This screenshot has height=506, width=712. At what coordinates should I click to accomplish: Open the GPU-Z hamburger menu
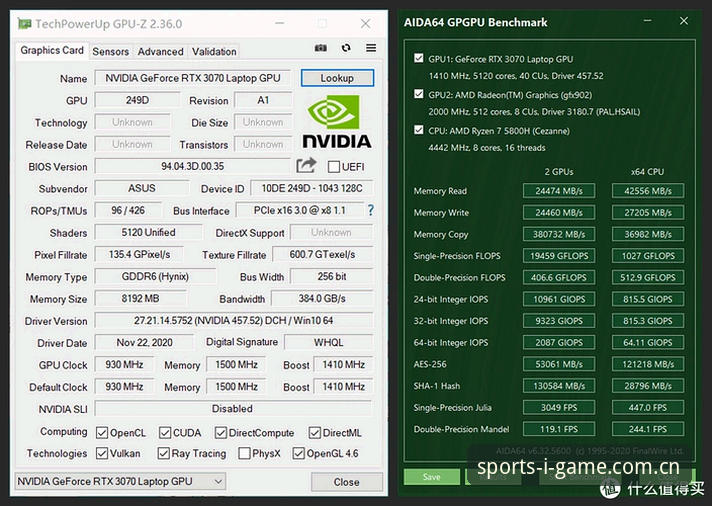[x=371, y=48]
